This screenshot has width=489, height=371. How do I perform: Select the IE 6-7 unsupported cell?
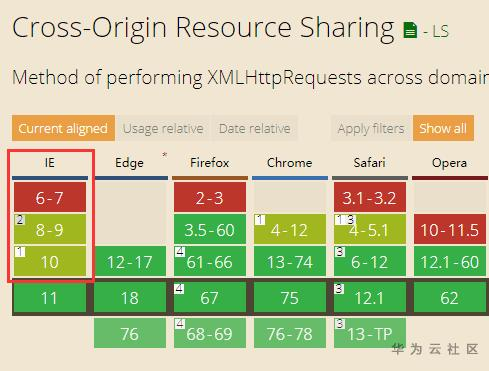pyautogui.click(x=50, y=197)
